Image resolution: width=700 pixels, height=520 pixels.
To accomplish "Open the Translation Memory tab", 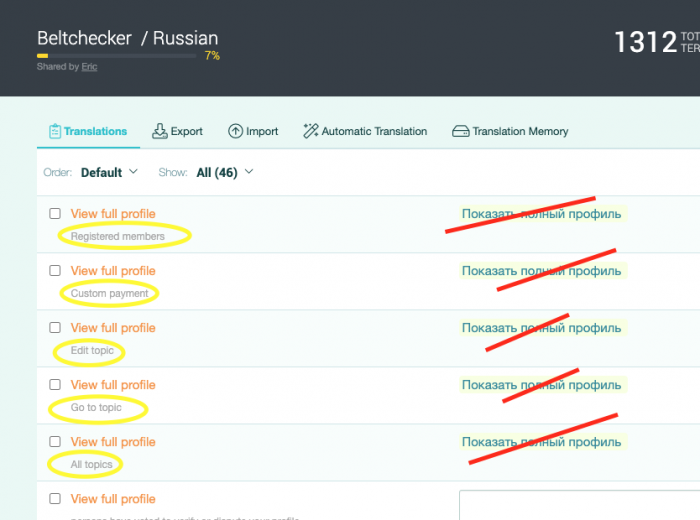I will (520, 131).
